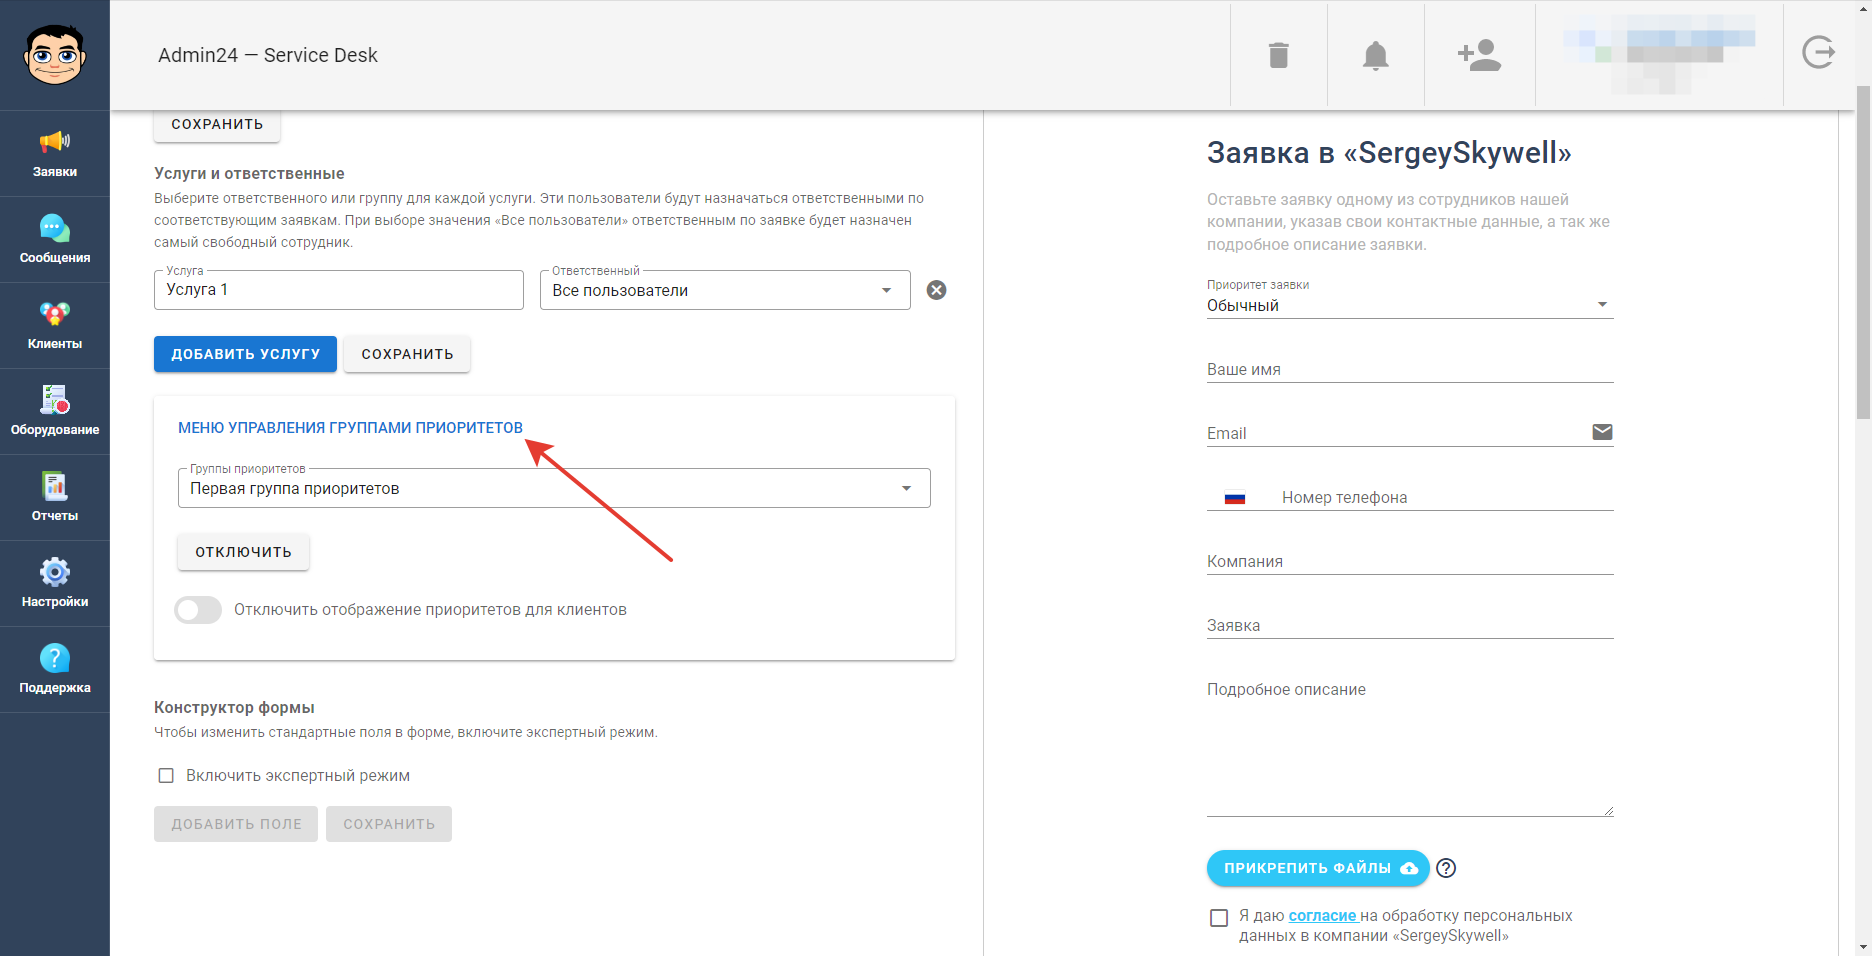Open the Приоритет заявки dropdown
This screenshot has width=1872, height=956.
click(1410, 305)
